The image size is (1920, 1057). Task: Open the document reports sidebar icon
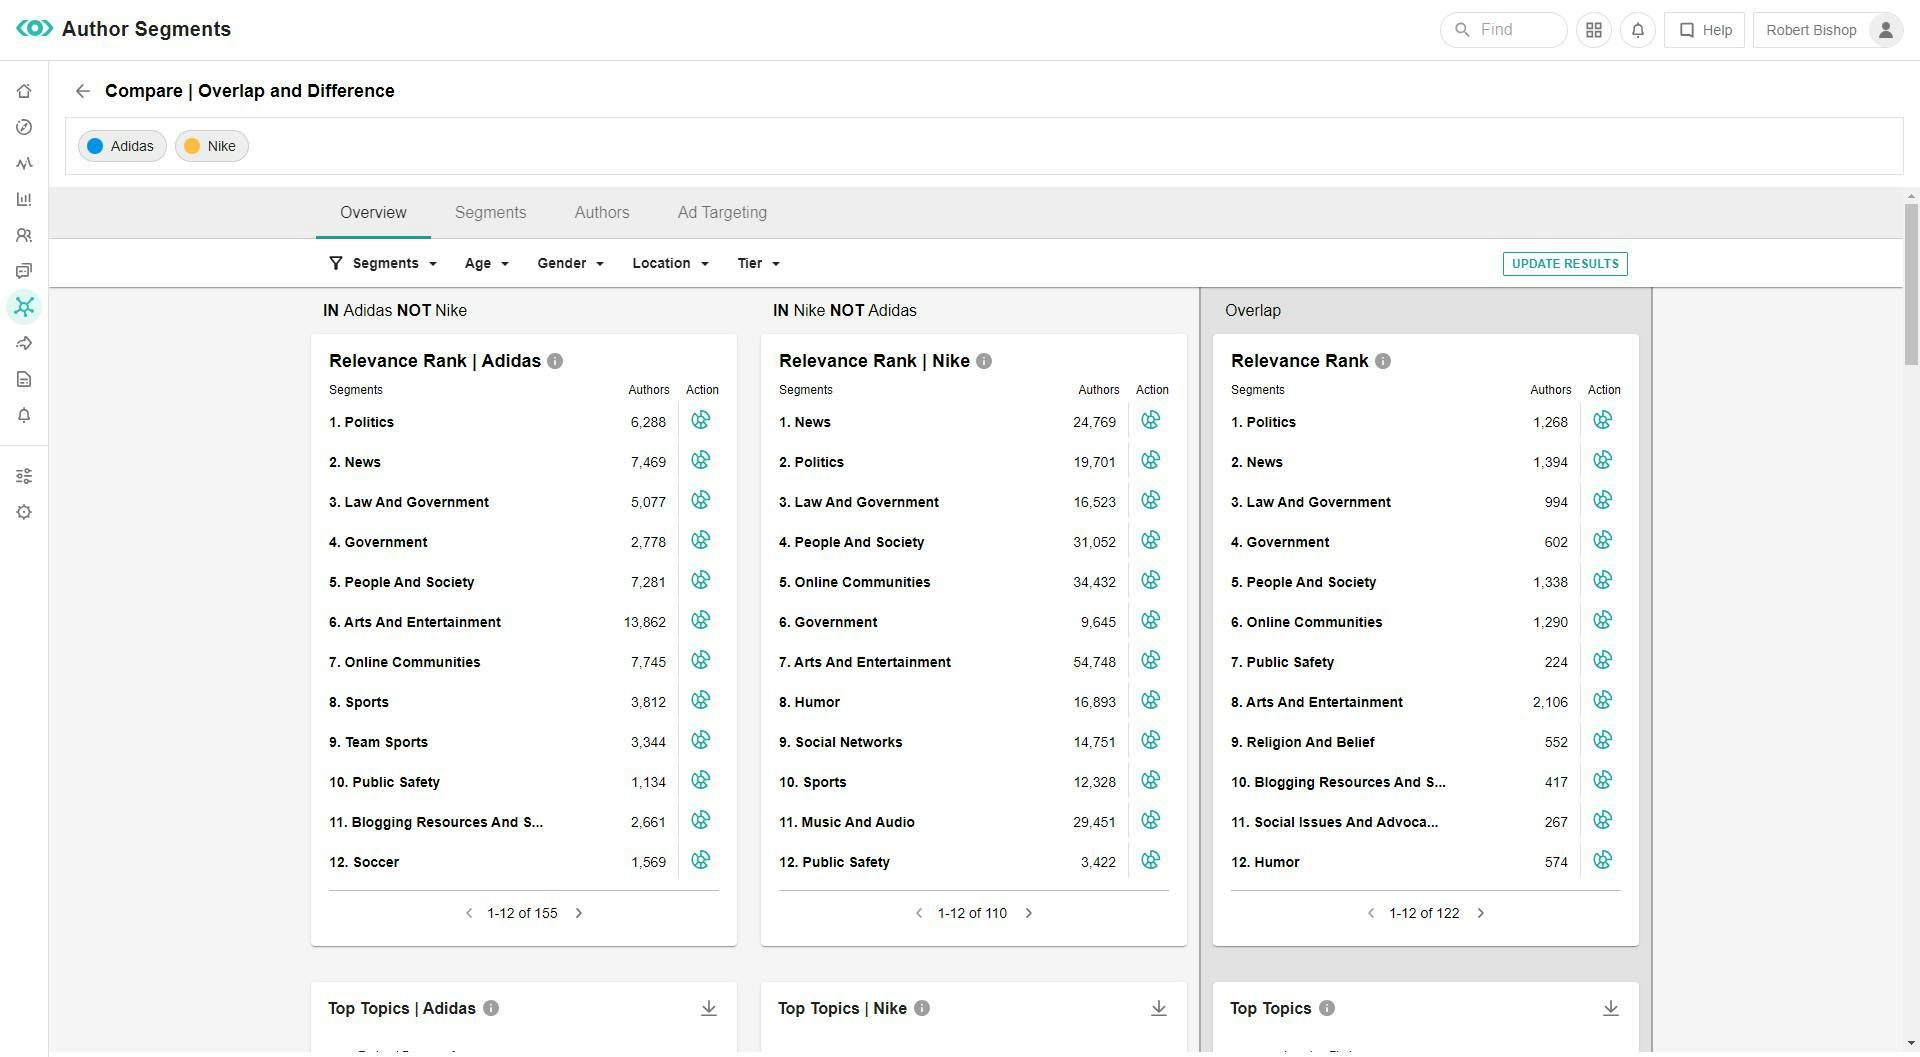[x=24, y=379]
